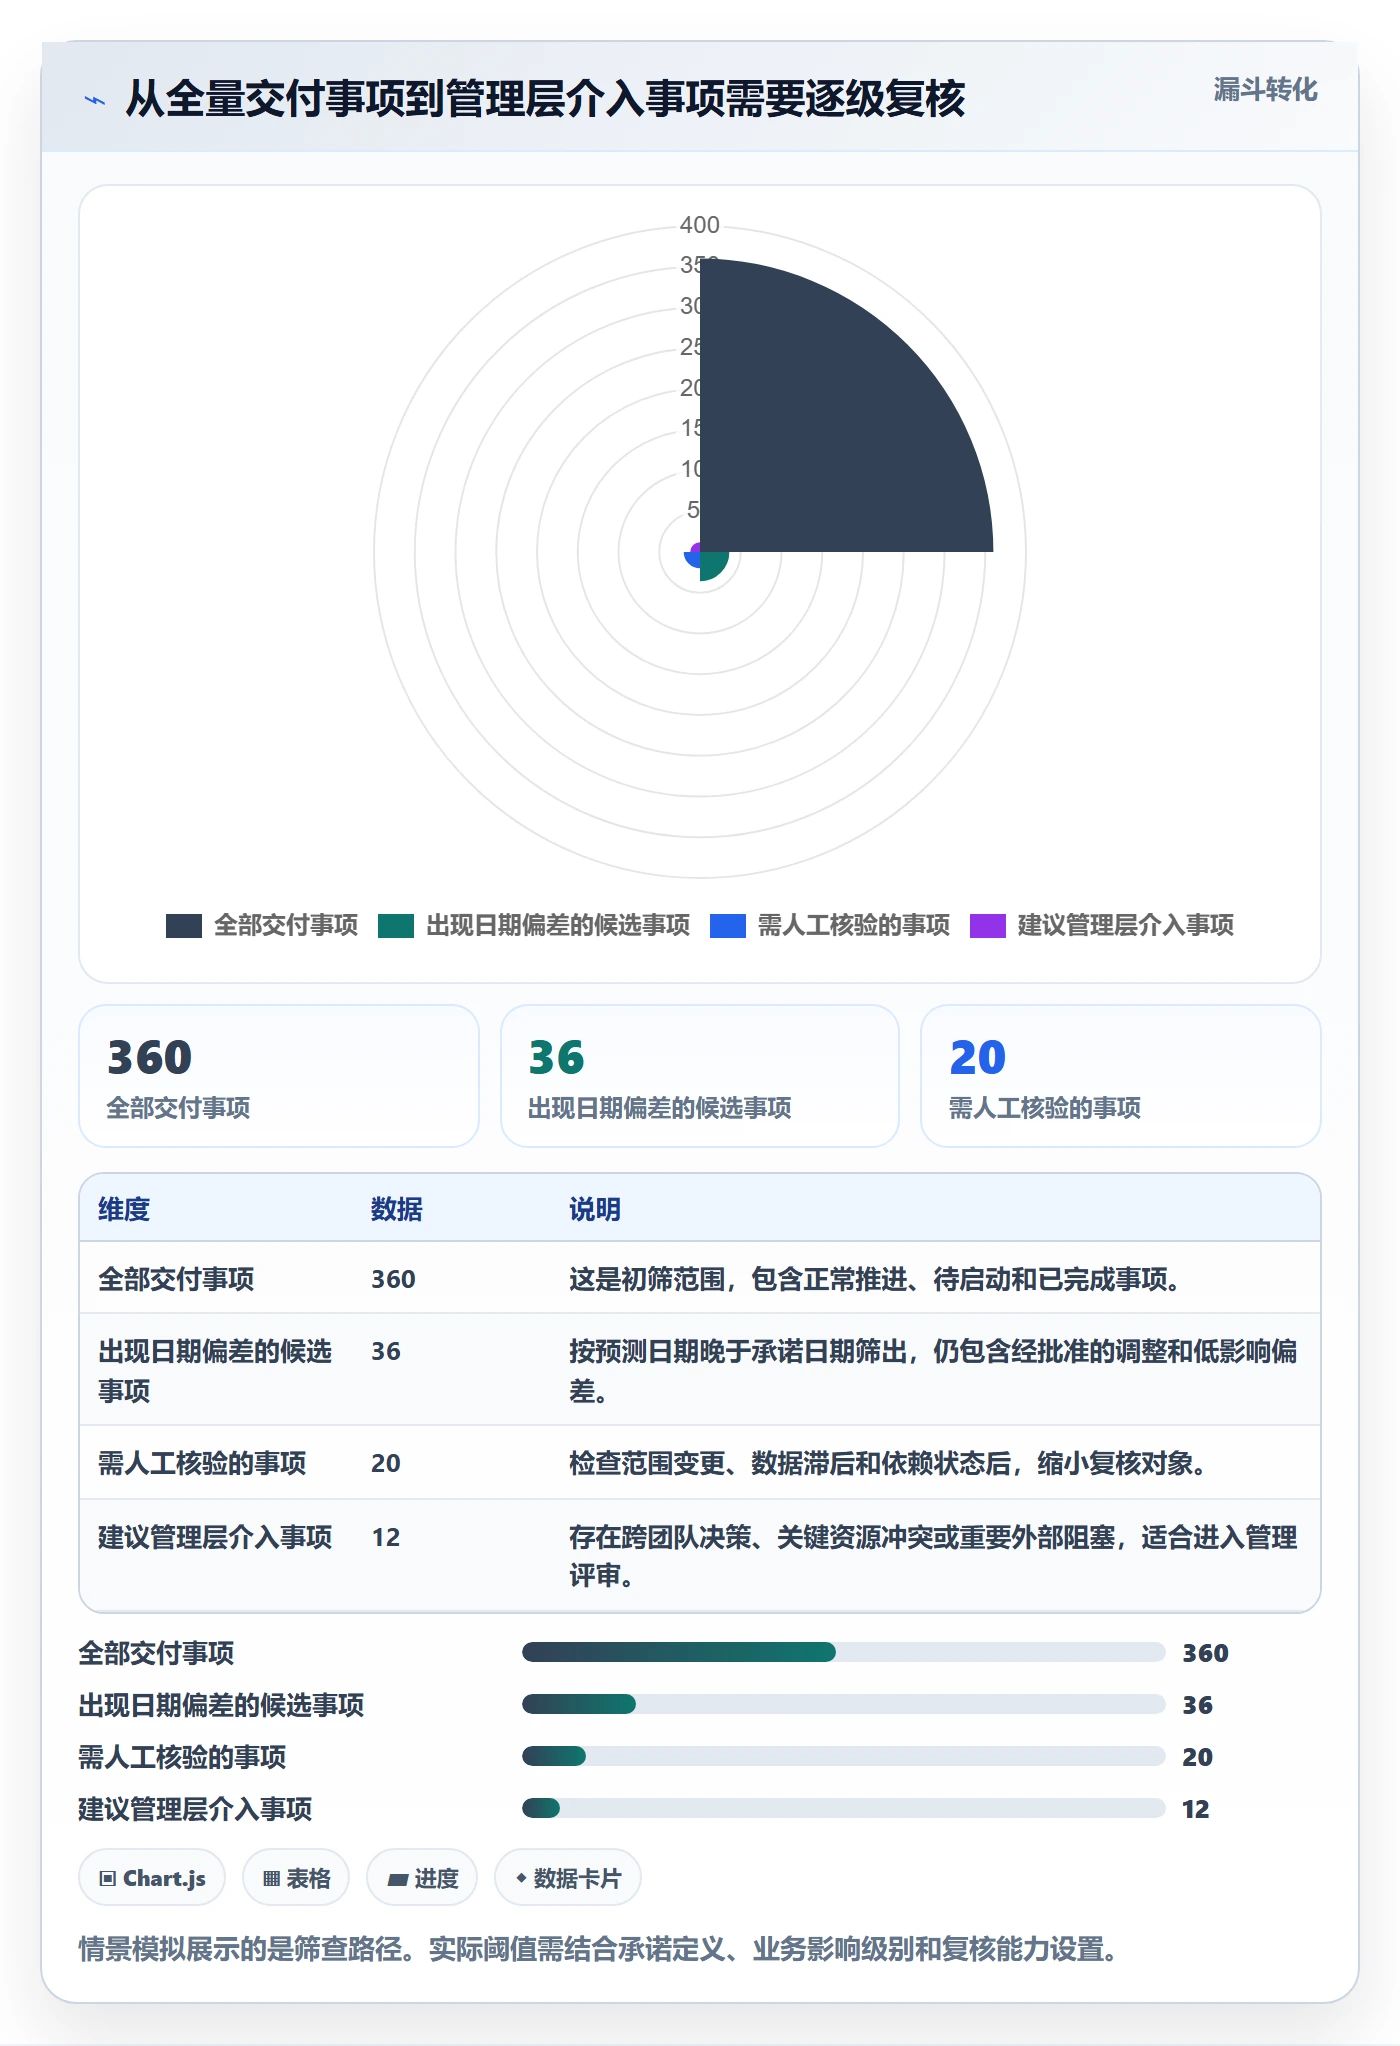Toggle the 建议管理层介入事项 legend swatch
Screen dimensions: 1400x2046
point(988,926)
